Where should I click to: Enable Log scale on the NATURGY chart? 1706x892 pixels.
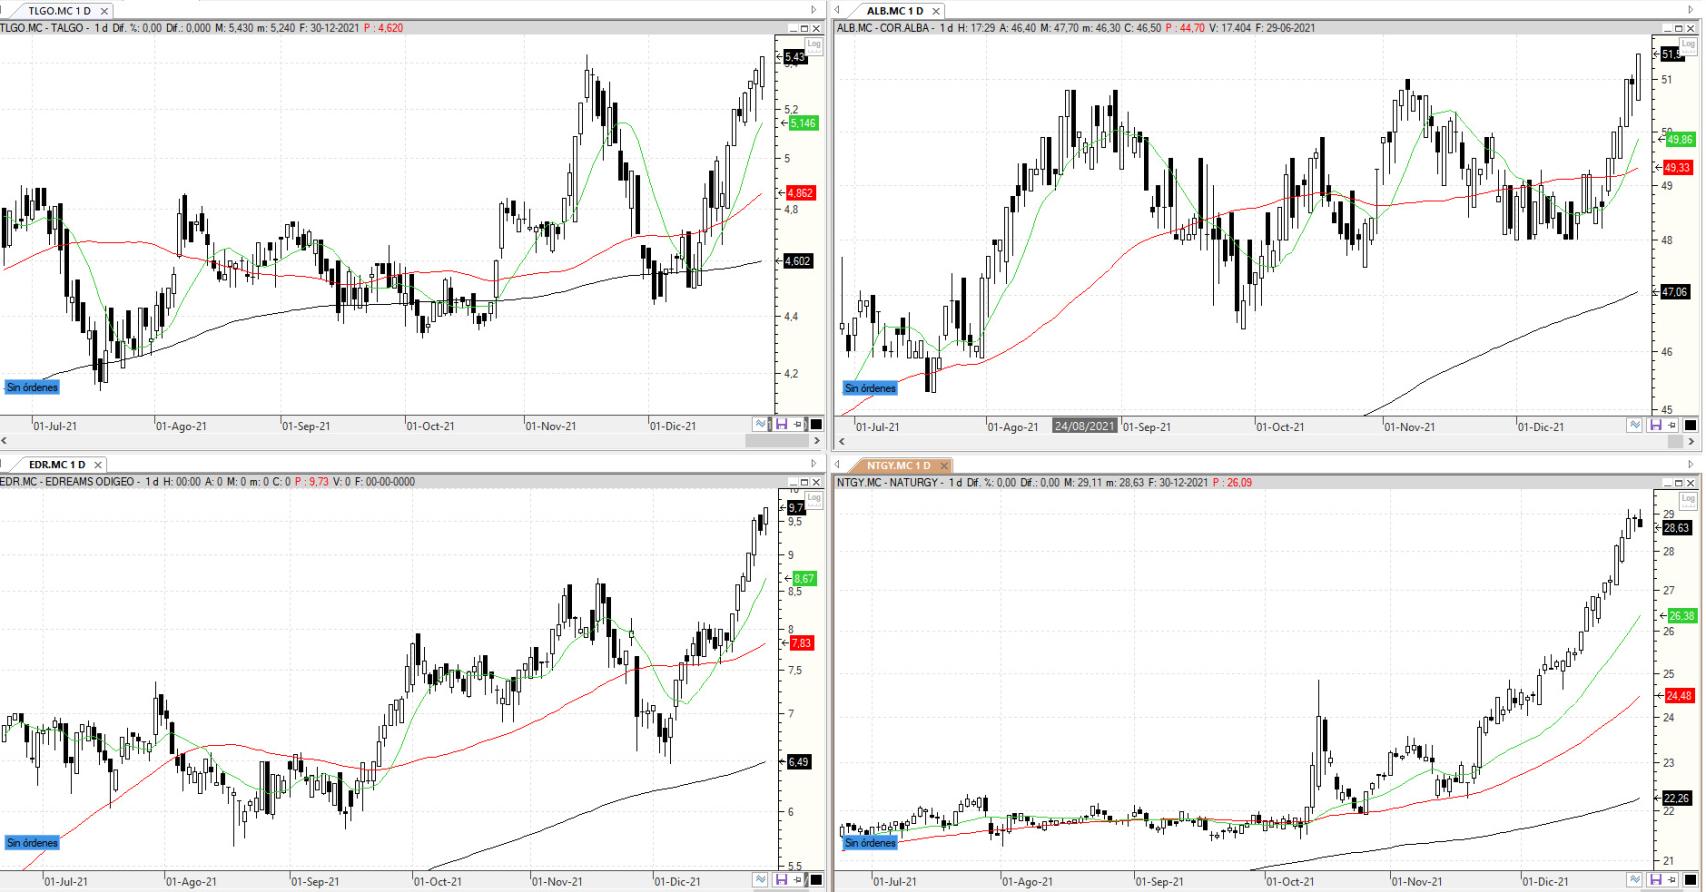tap(1688, 498)
